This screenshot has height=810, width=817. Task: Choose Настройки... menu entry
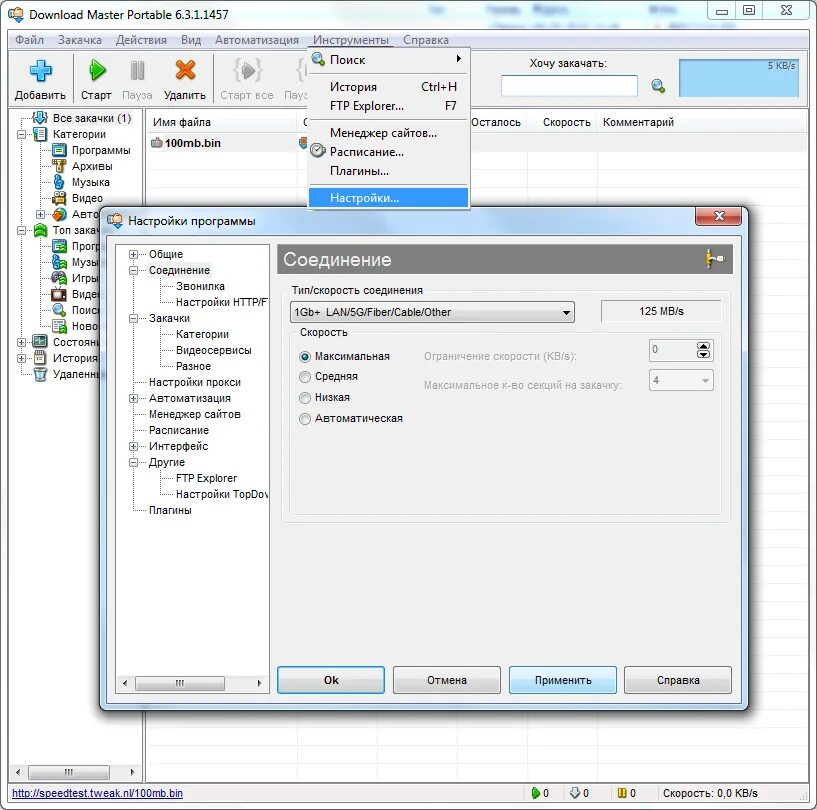(389, 198)
